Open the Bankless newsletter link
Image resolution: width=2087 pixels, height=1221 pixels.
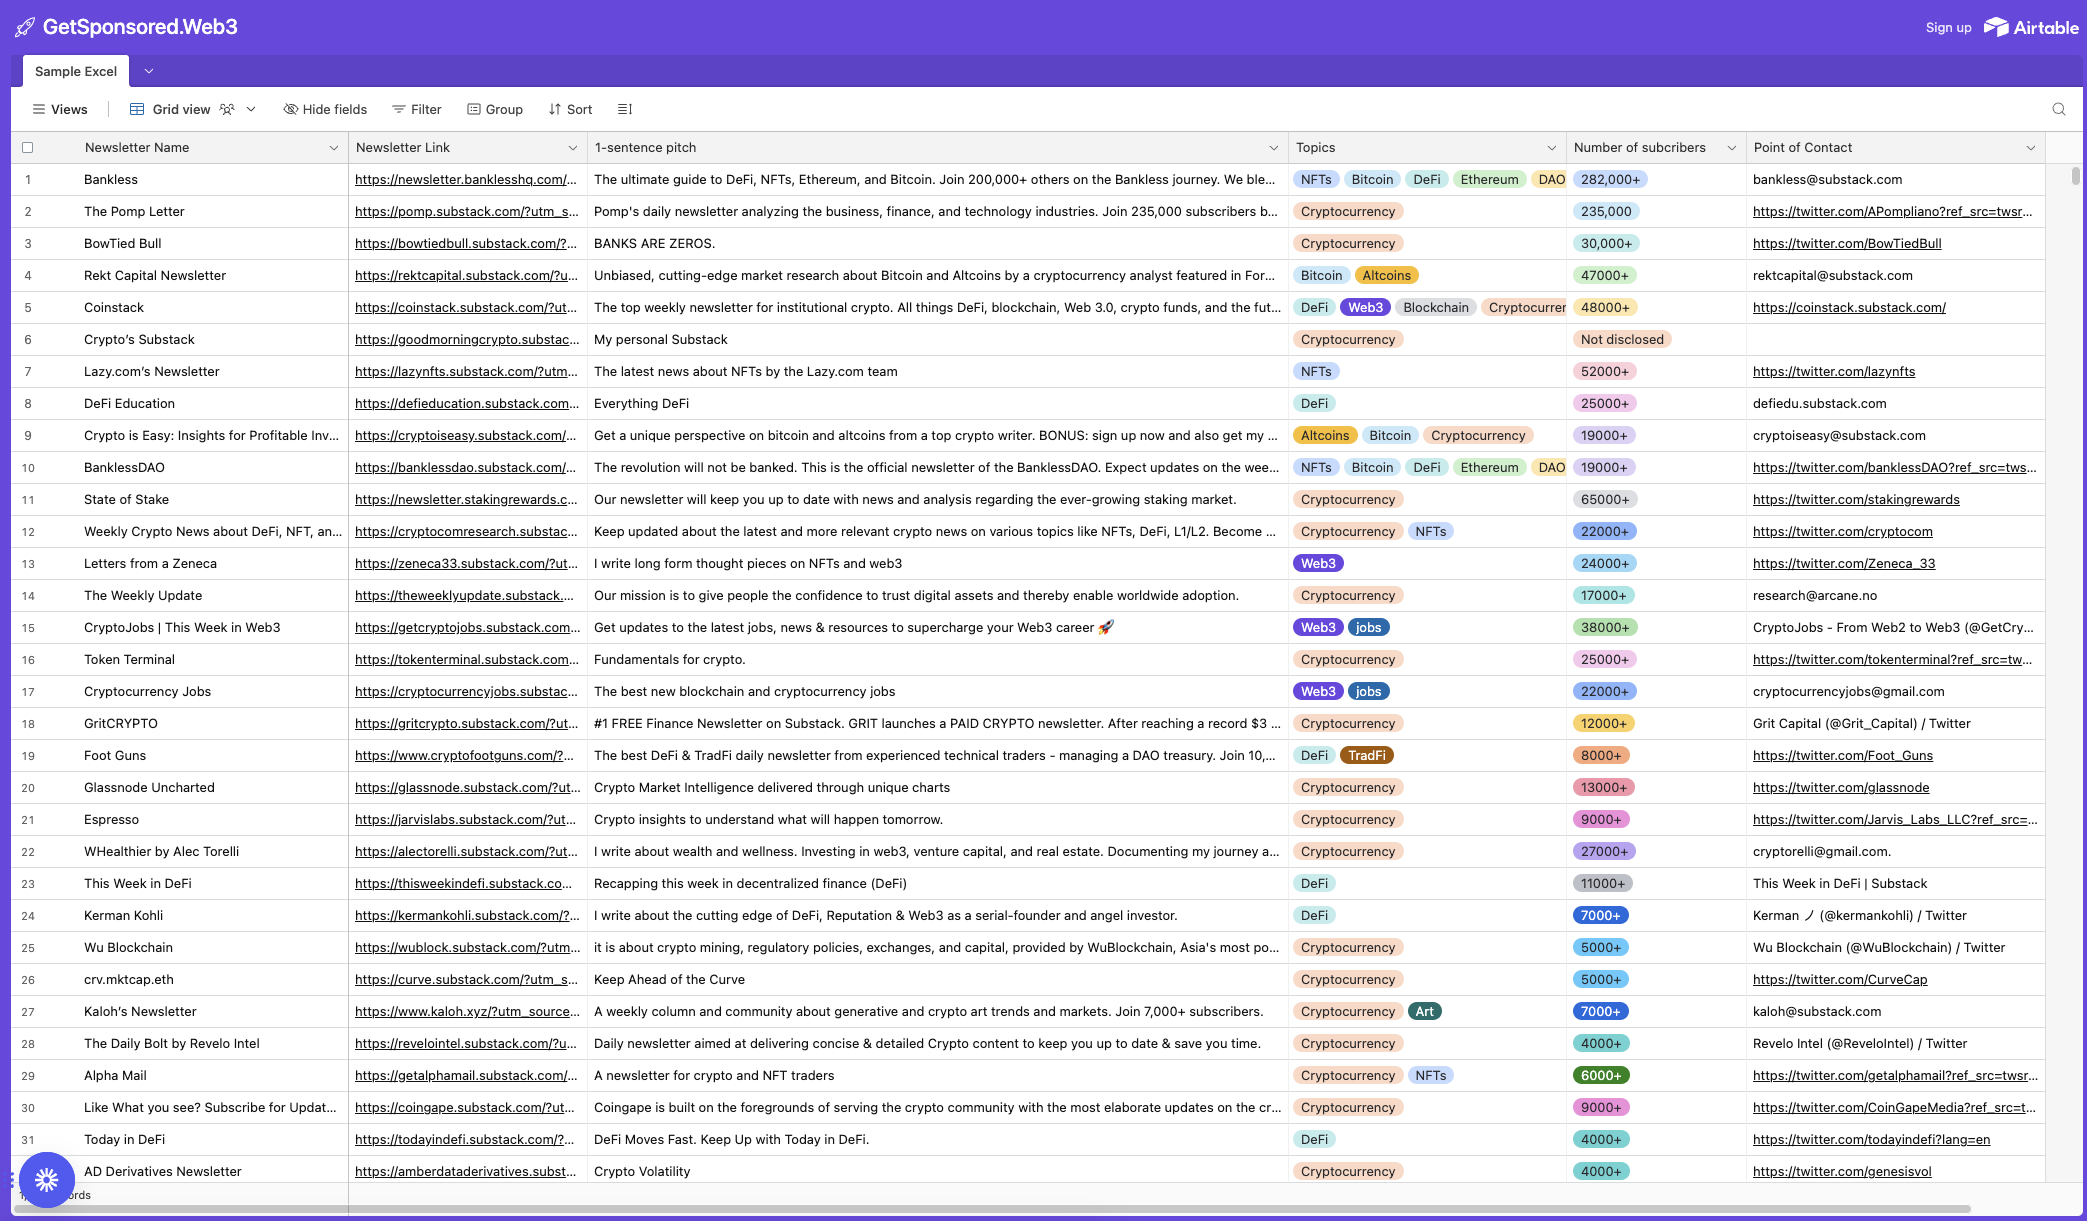point(465,180)
